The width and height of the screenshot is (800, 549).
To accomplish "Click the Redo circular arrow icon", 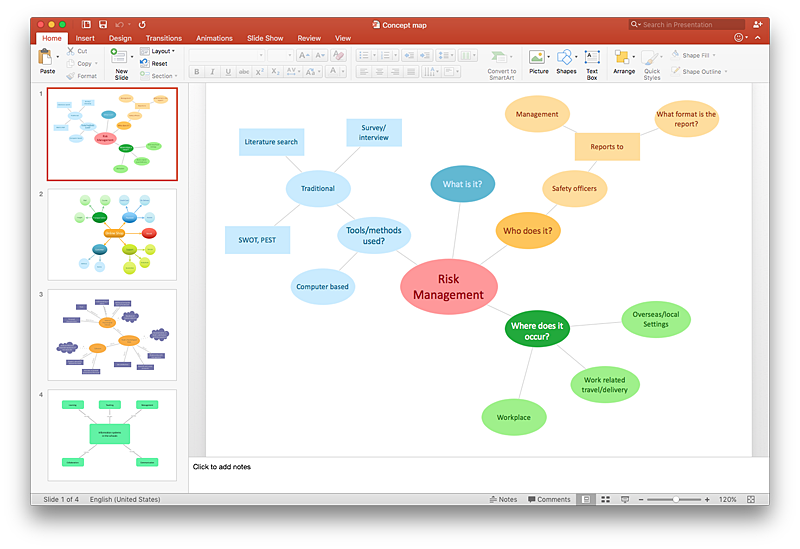I will (x=142, y=24).
